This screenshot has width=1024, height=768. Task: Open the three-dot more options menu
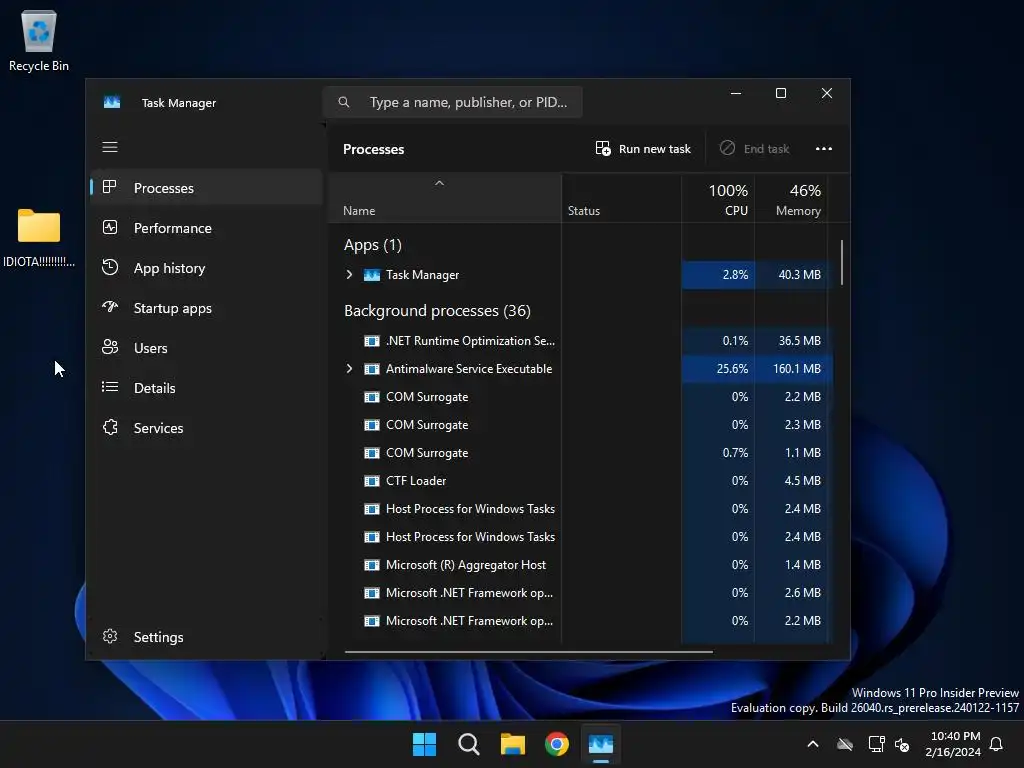[x=824, y=149]
